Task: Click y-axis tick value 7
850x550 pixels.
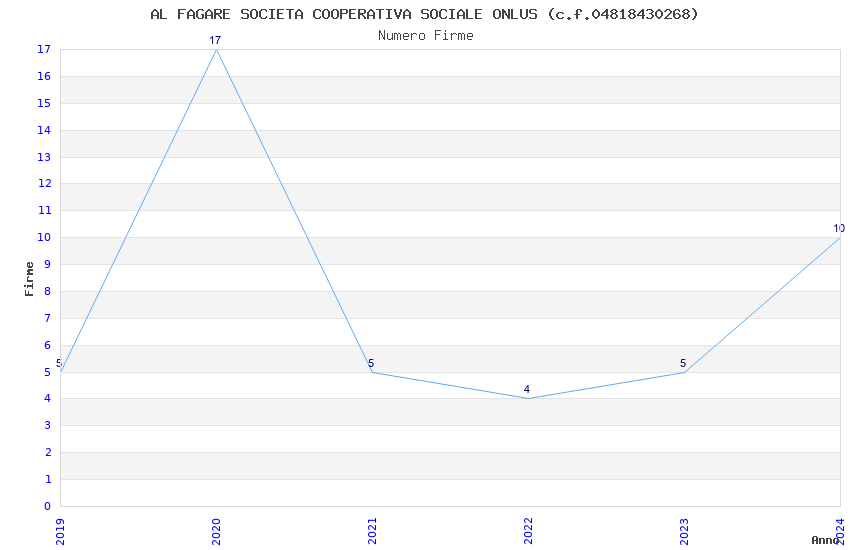Action: [x=48, y=318]
